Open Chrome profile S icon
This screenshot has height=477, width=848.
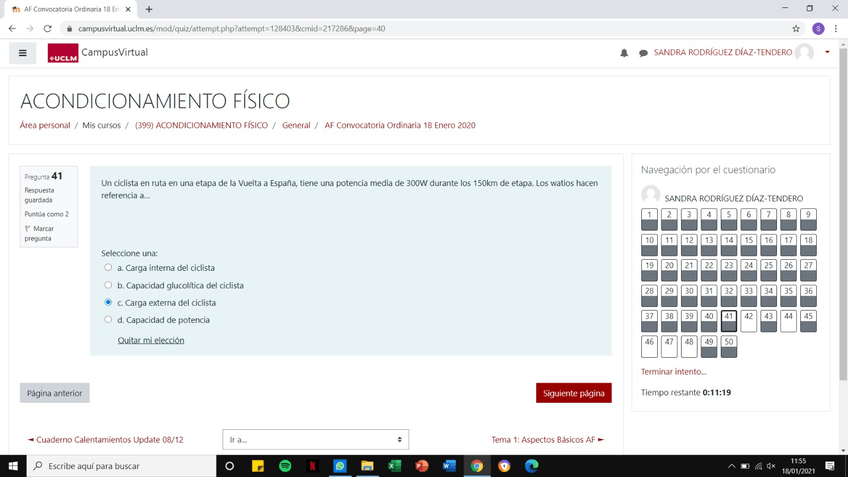(x=818, y=29)
